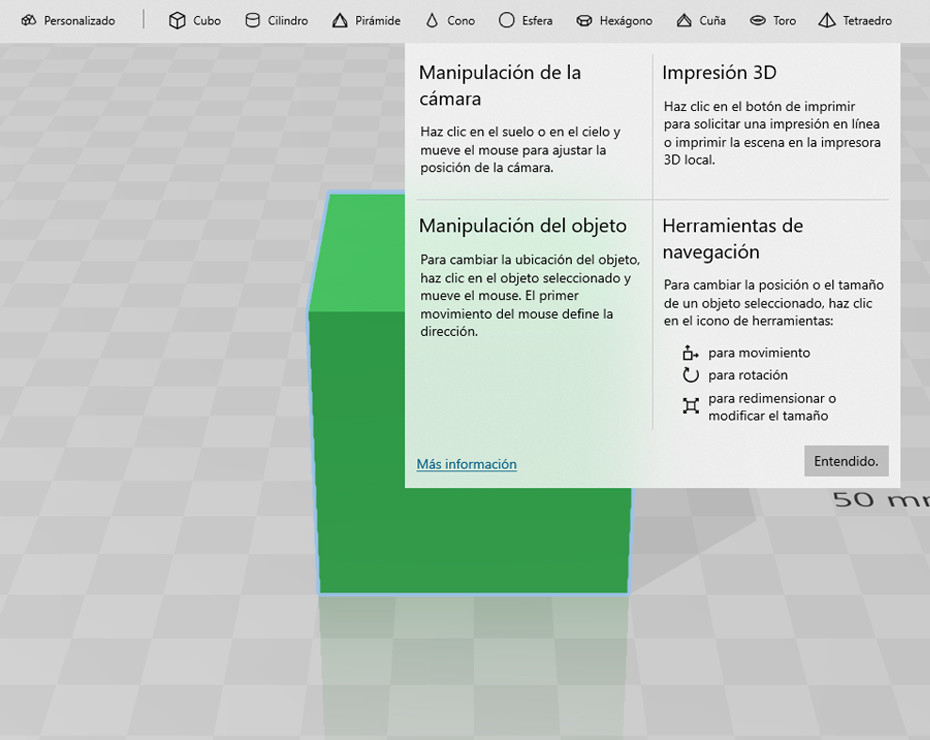Image resolution: width=930 pixels, height=740 pixels.
Task: Insert a Tetraedro shape
Action: tap(855, 21)
